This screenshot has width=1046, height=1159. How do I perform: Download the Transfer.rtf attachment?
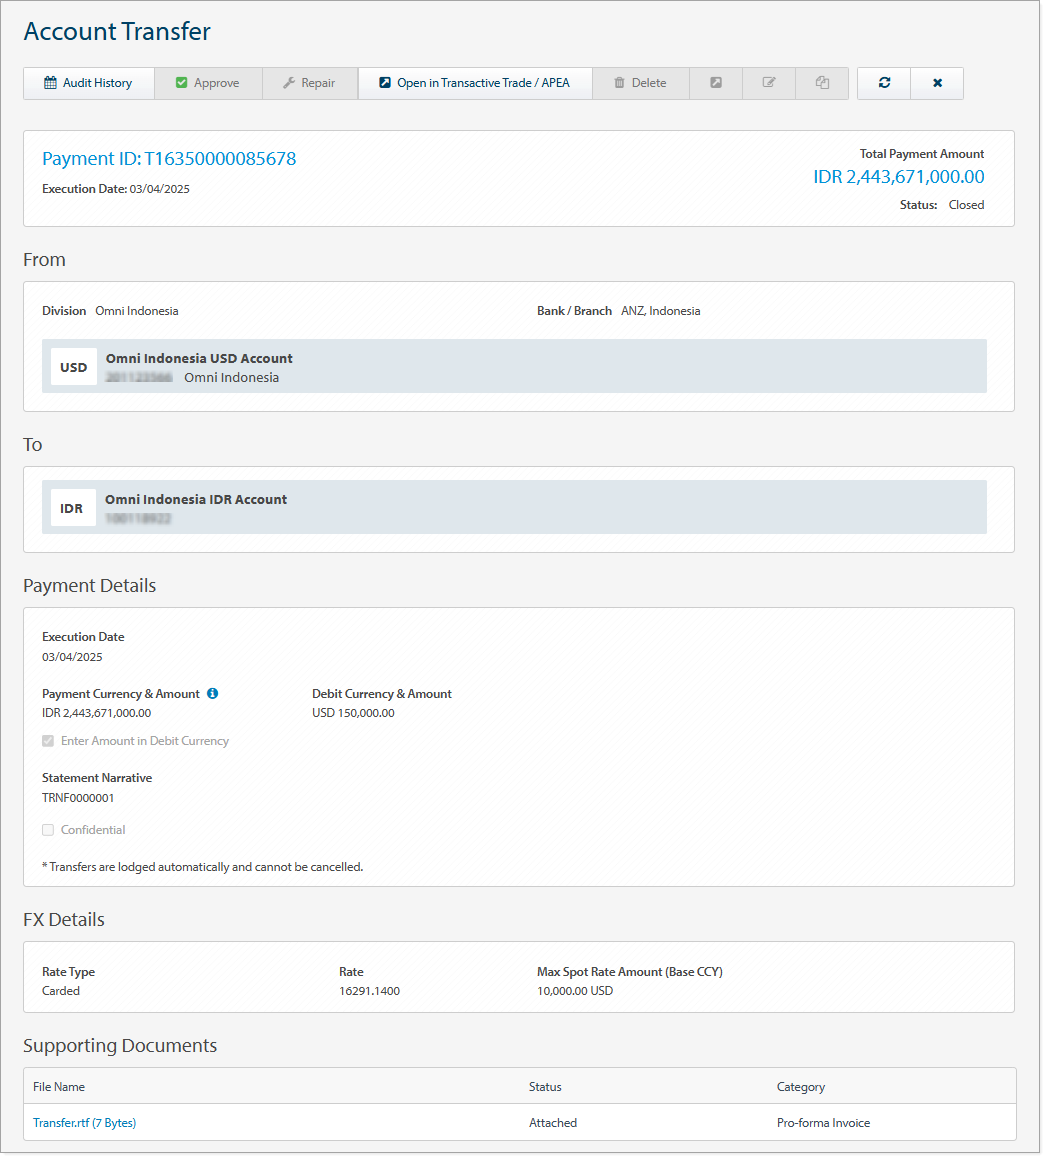point(85,1122)
